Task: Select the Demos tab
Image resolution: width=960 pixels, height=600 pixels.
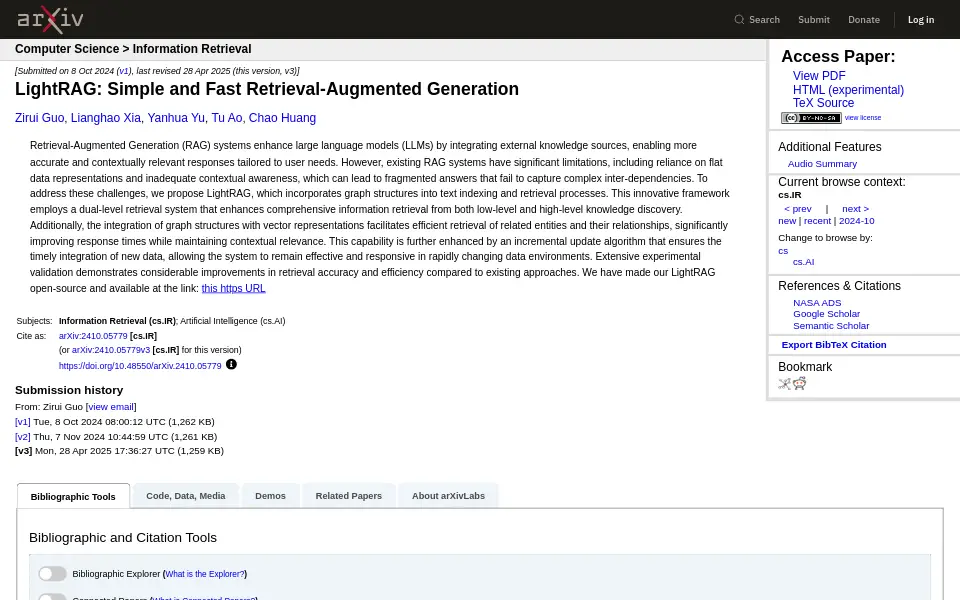Action: (x=270, y=496)
